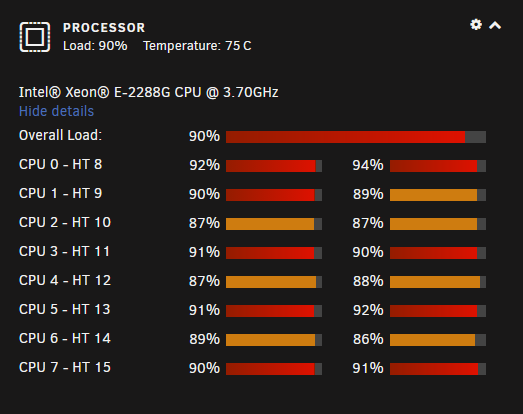Screen dimensions: 523x414
Task: Click the Overall Load label
Action: point(60,135)
